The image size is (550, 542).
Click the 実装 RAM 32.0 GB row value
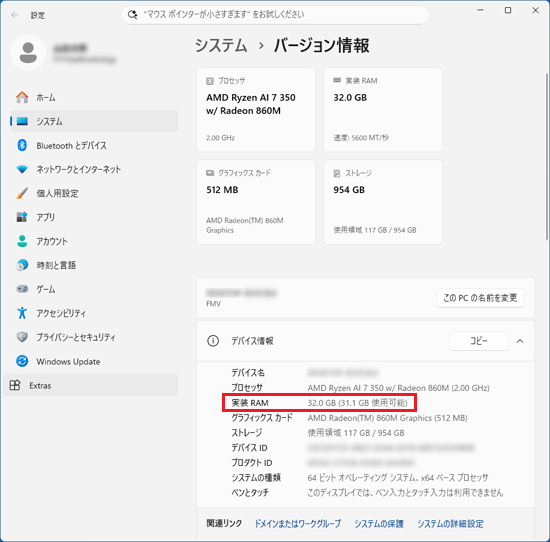[357, 403]
